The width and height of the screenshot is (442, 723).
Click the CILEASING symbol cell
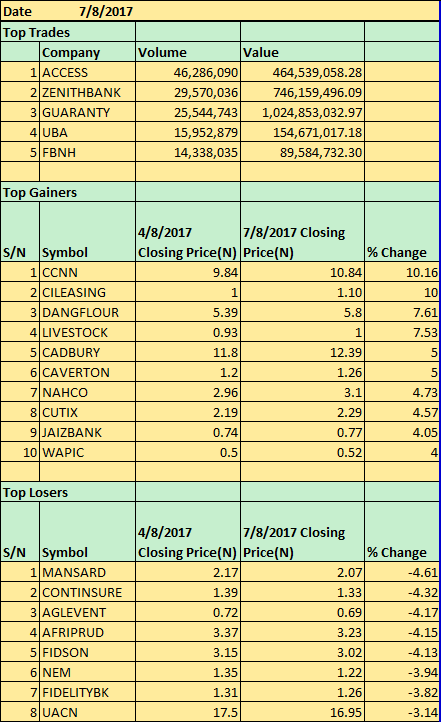click(88, 292)
